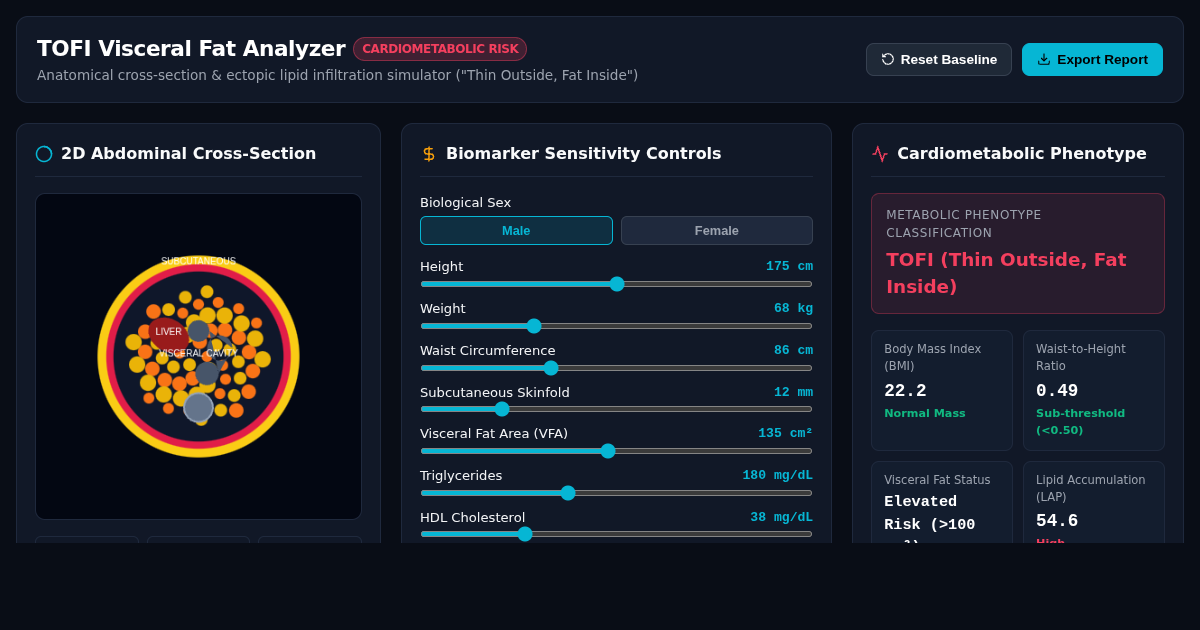Click the Elevated Risk visceral fat status
Image resolution: width=1200 pixels, height=630 pixels.
(929, 518)
